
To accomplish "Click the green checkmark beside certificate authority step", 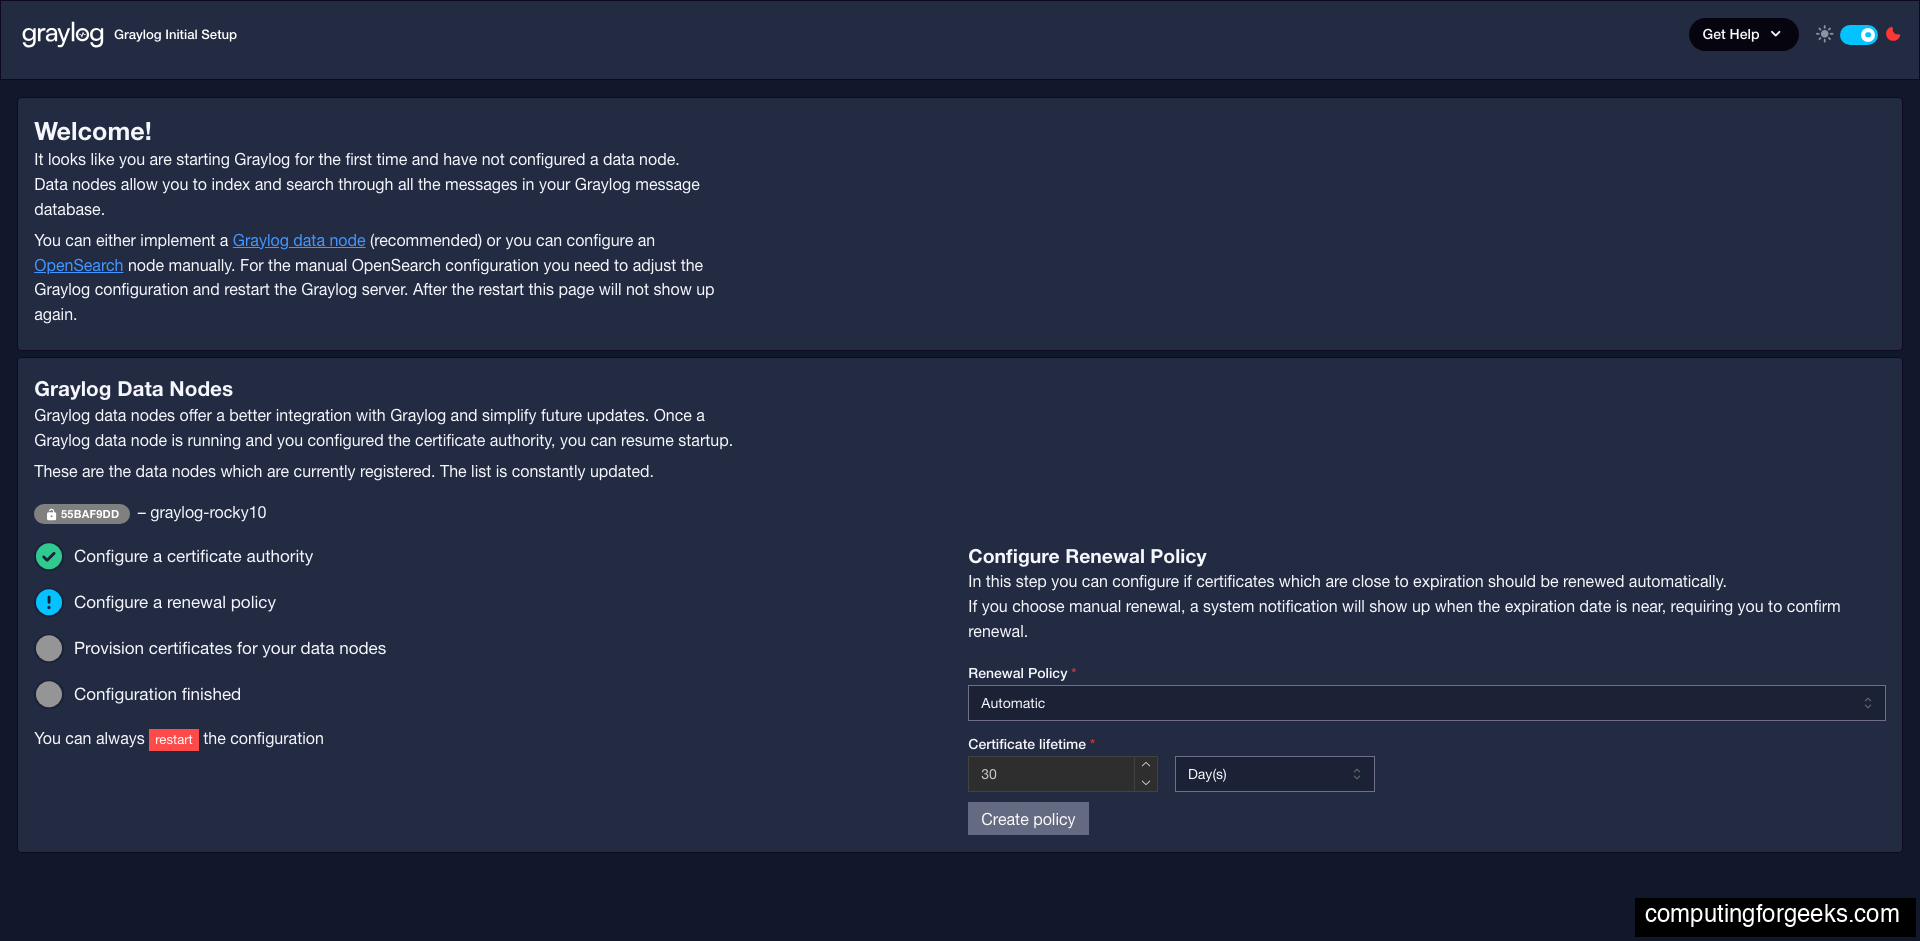I will (x=48, y=556).
